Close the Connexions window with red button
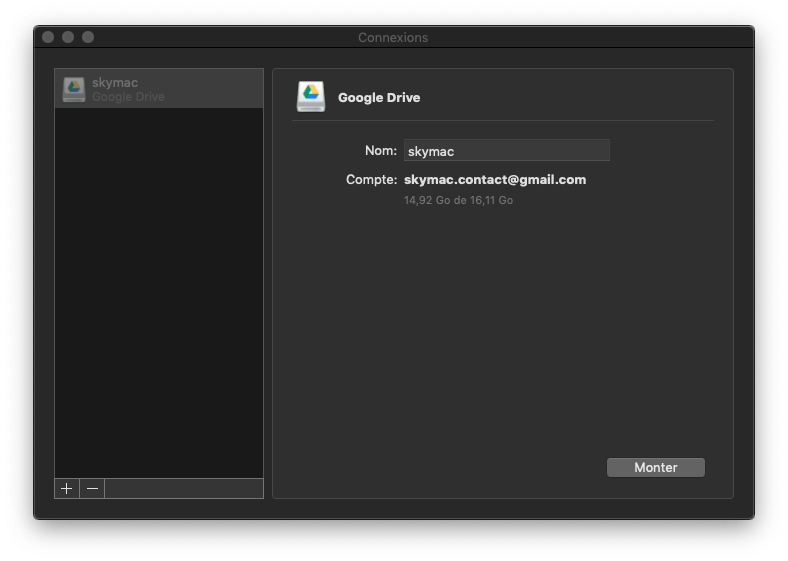This screenshot has height=561, width=788. coord(48,37)
